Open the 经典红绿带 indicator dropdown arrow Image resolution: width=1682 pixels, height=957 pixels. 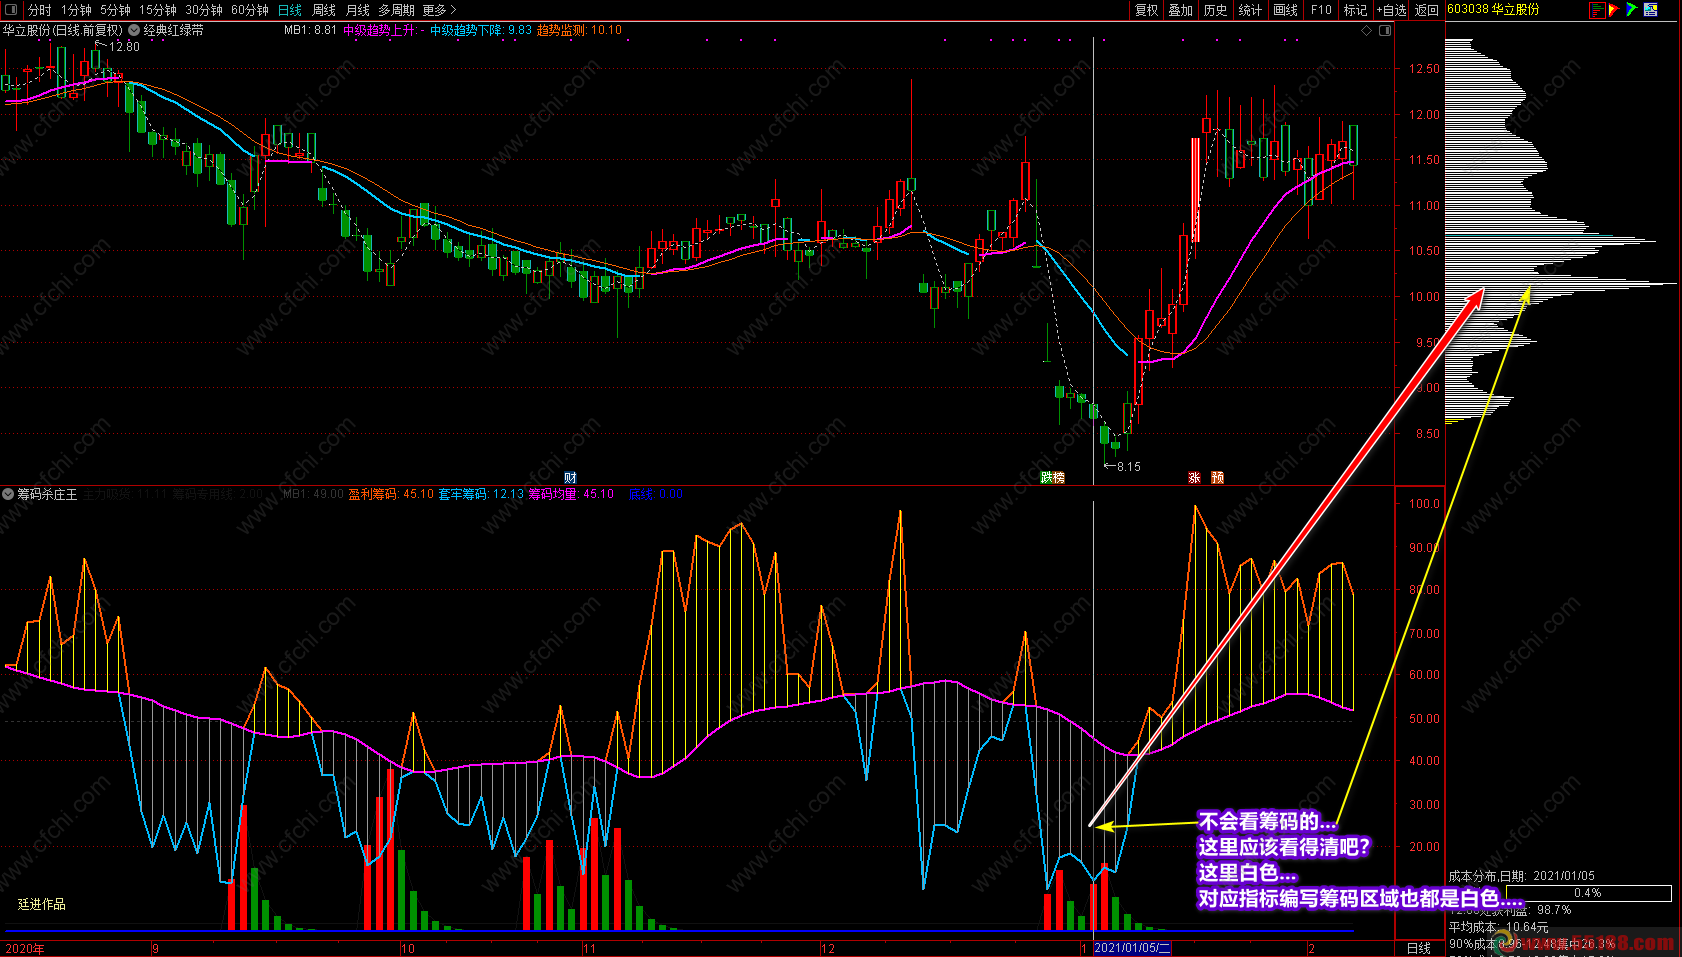[134, 30]
